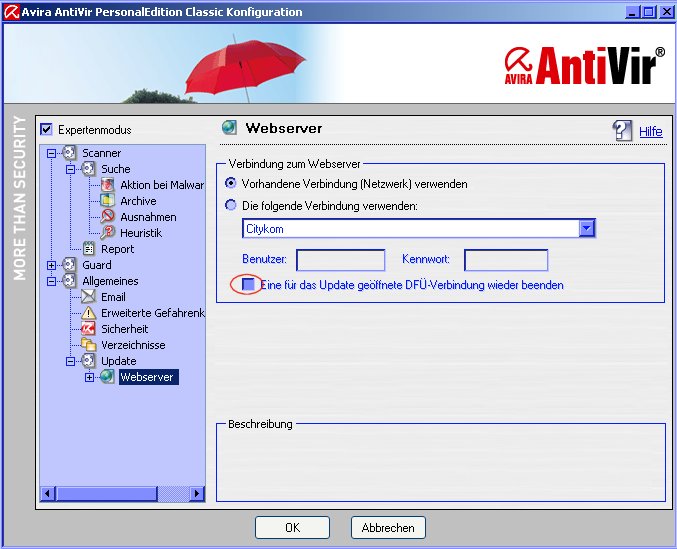Maximize the AntiVir configuration window

tap(648, 12)
